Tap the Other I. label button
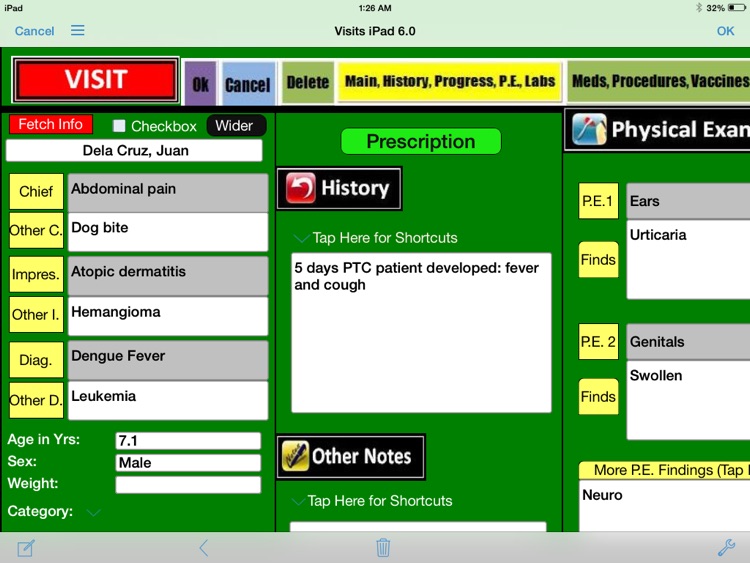 pos(36,314)
